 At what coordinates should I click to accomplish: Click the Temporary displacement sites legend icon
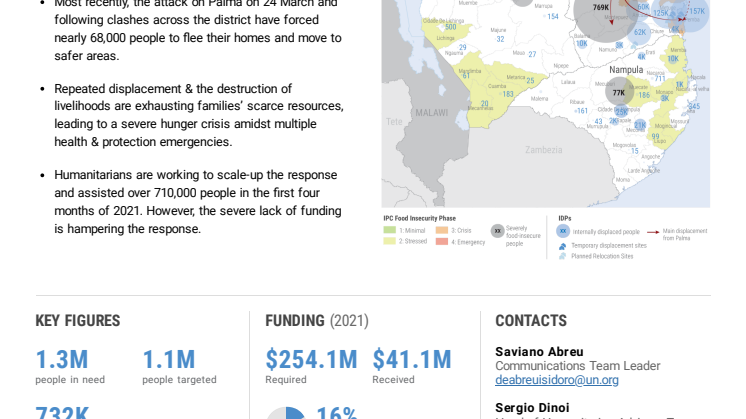coord(562,246)
